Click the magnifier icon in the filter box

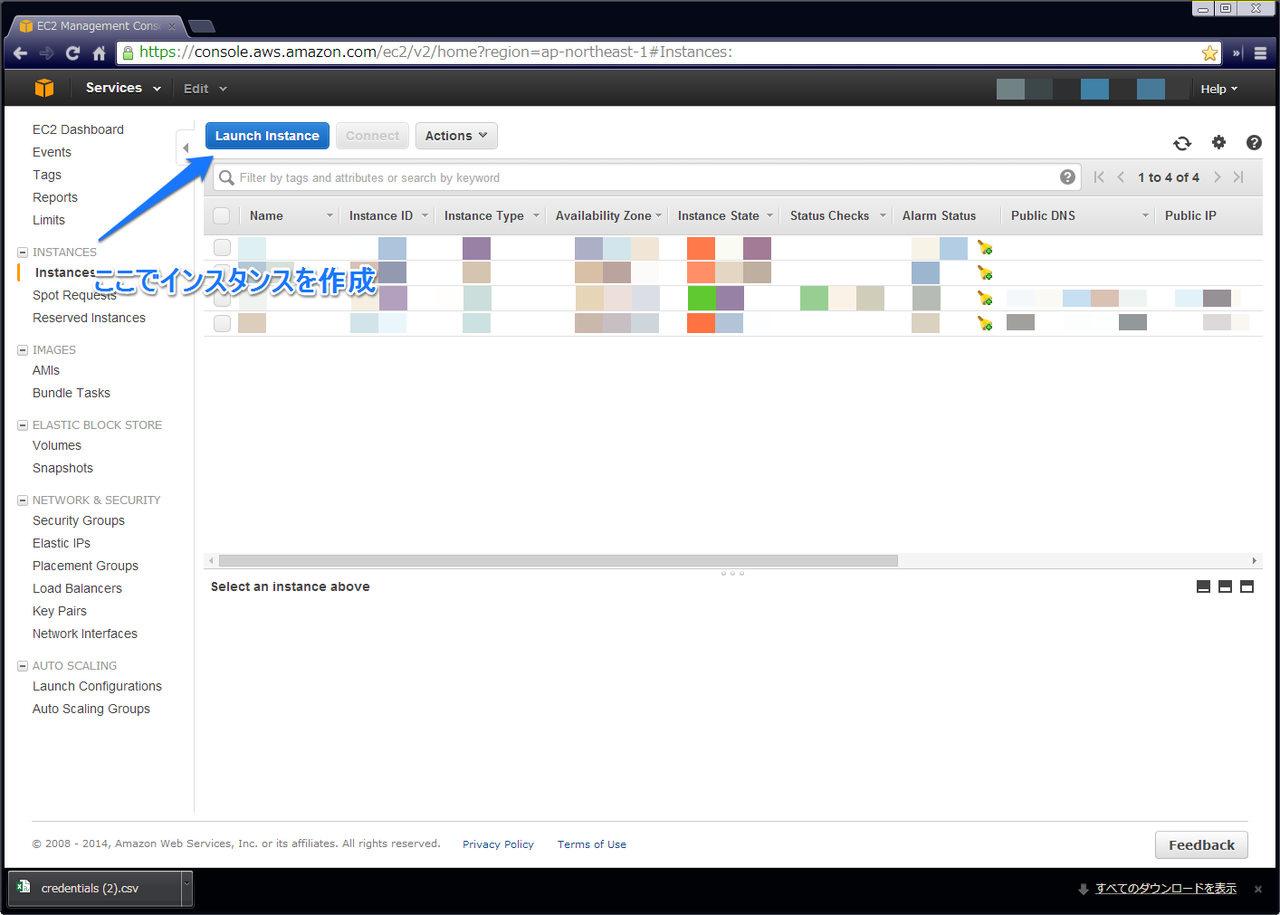pos(227,178)
